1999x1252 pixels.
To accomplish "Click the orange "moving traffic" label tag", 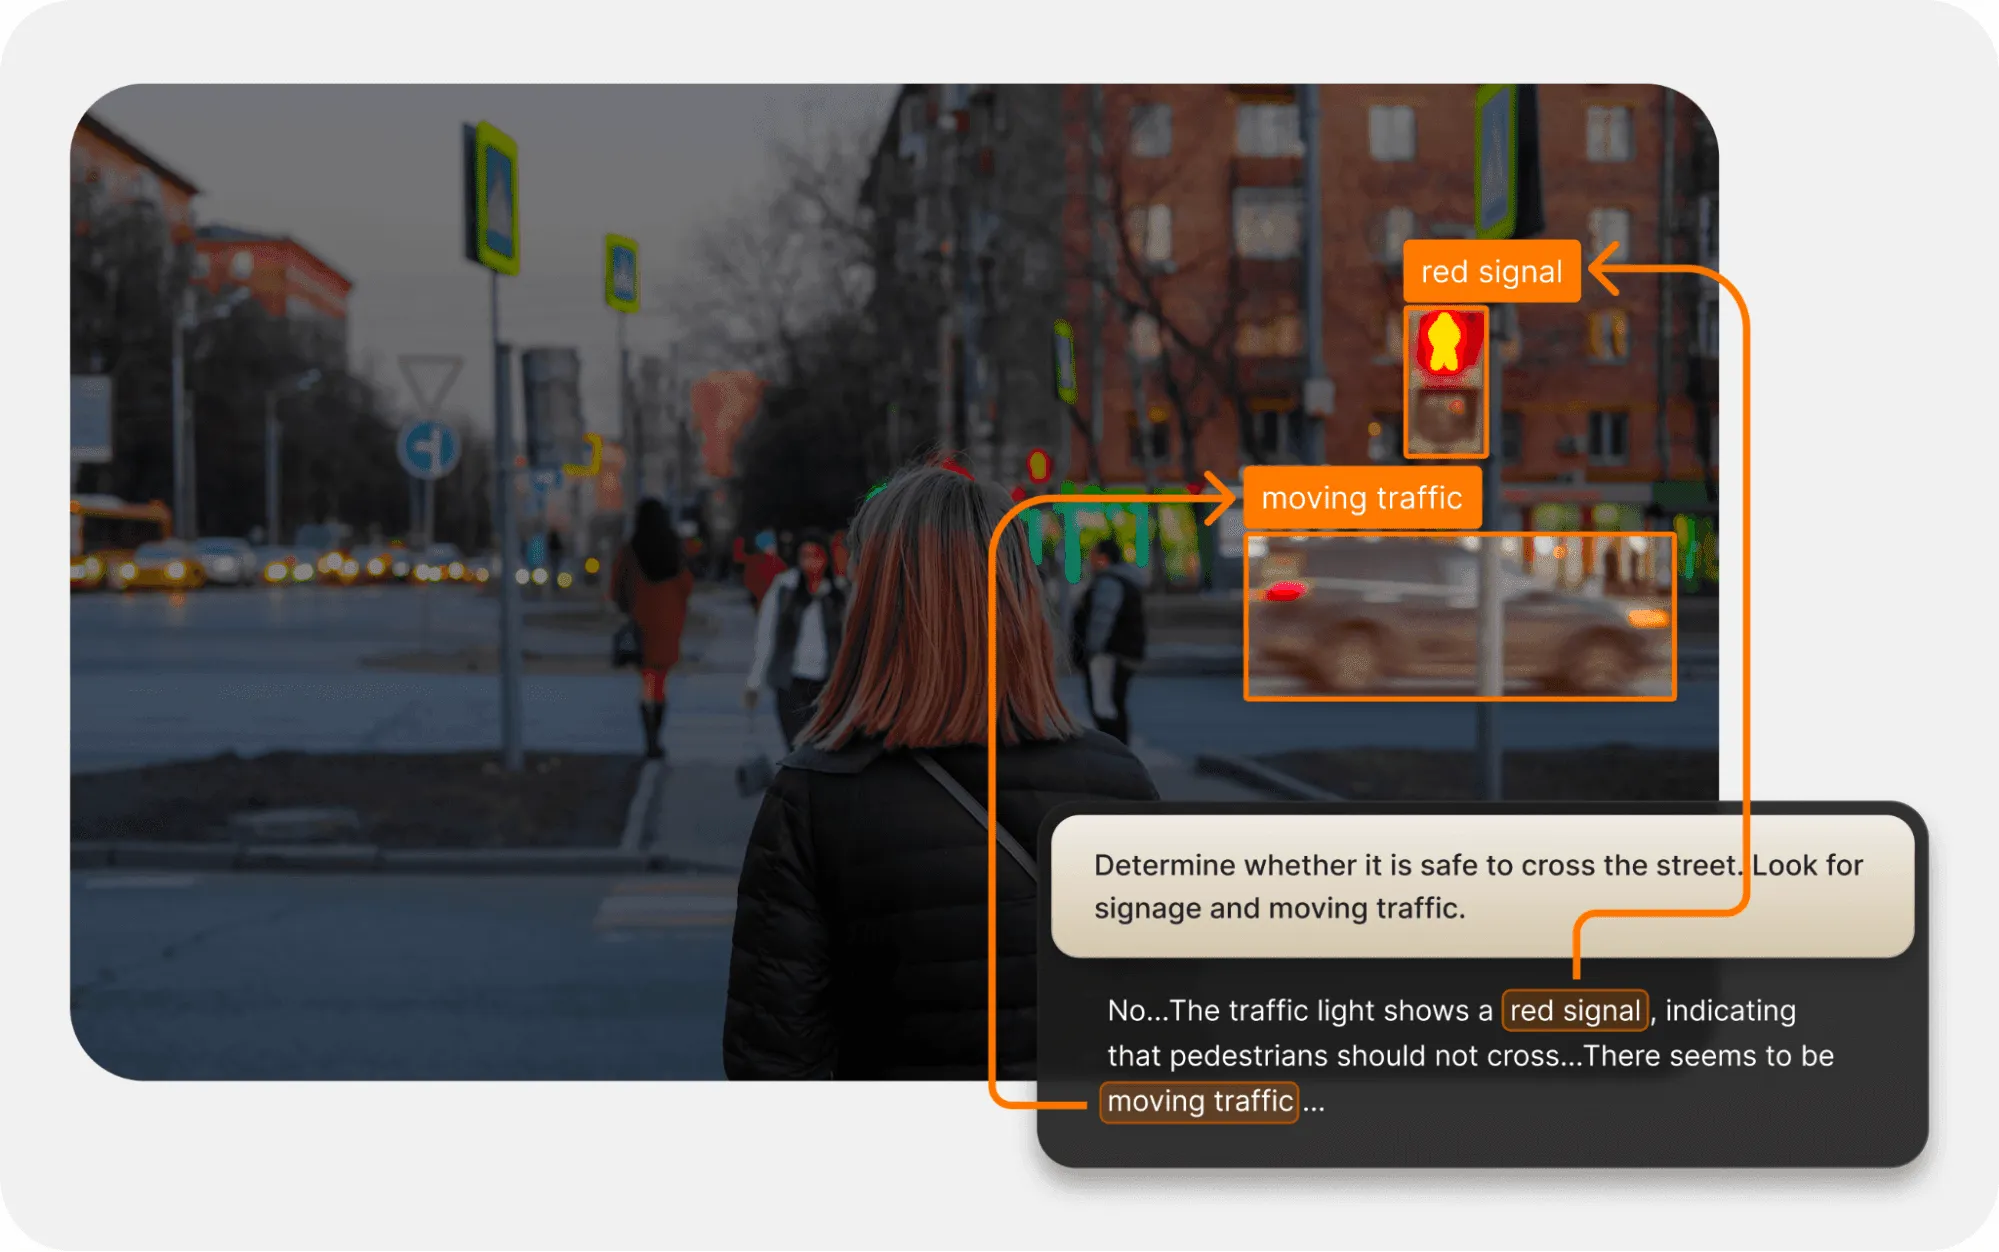I will pyautogui.click(x=1361, y=497).
